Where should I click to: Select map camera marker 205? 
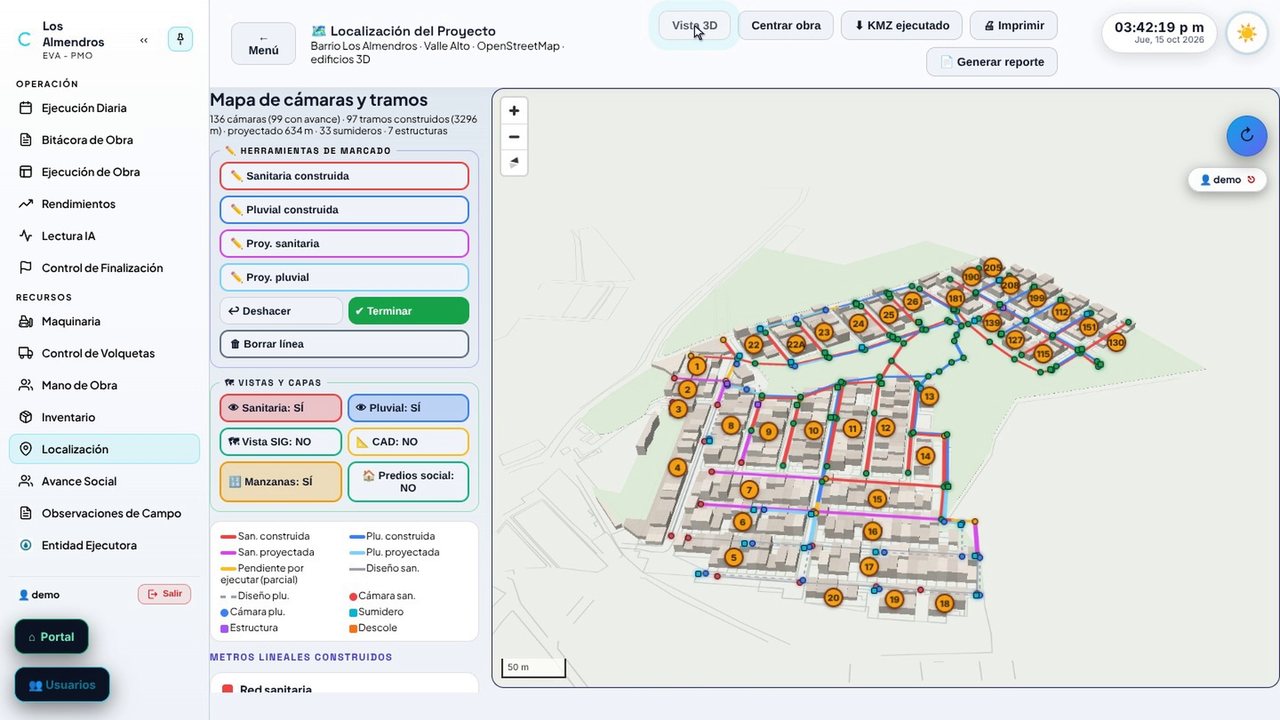tap(992, 267)
